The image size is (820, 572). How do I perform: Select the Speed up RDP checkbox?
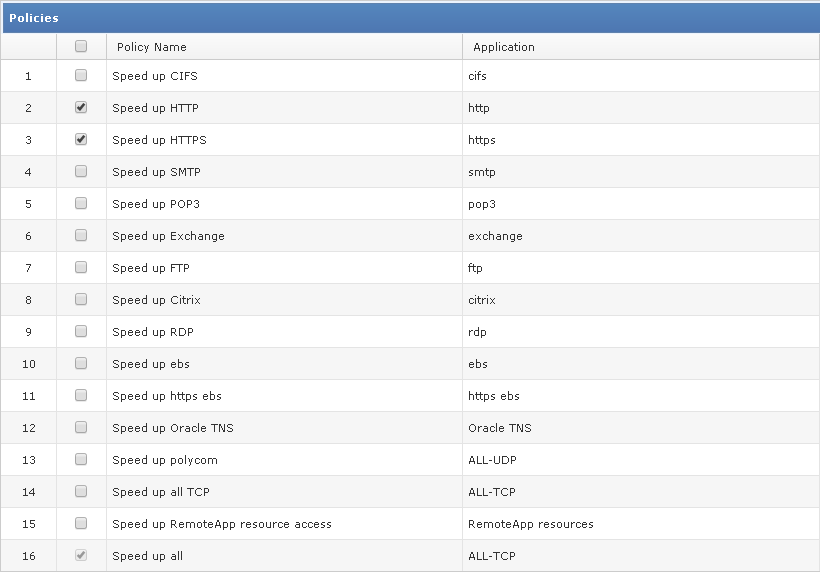(81, 331)
